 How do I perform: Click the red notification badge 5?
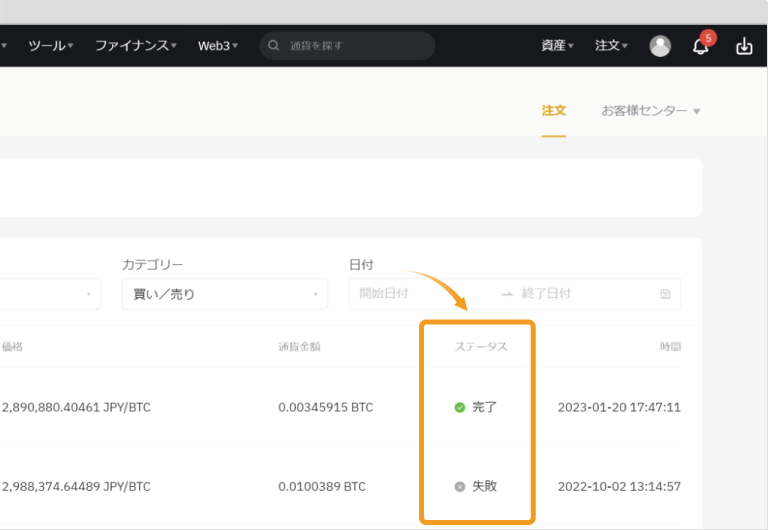click(708, 38)
